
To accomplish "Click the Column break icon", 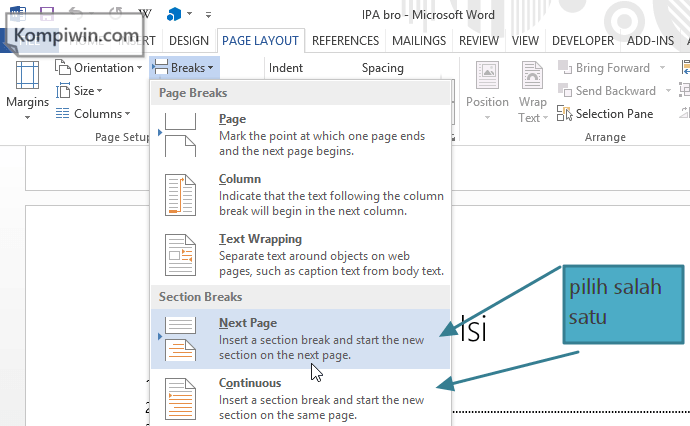I will [x=180, y=195].
